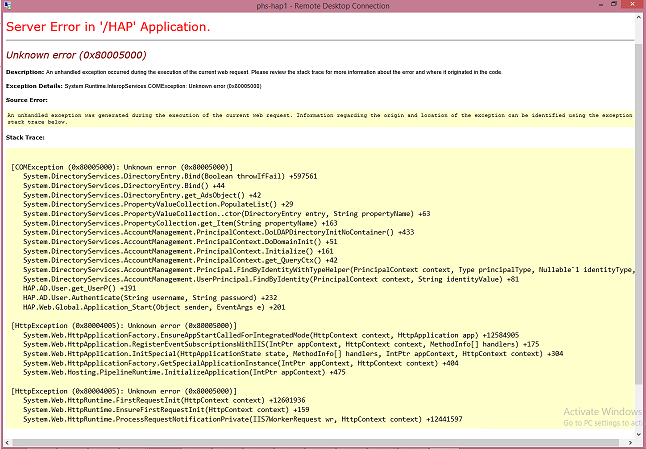Click the "Description:" label text
The image size is (646, 449).
click(x=25, y=72)
